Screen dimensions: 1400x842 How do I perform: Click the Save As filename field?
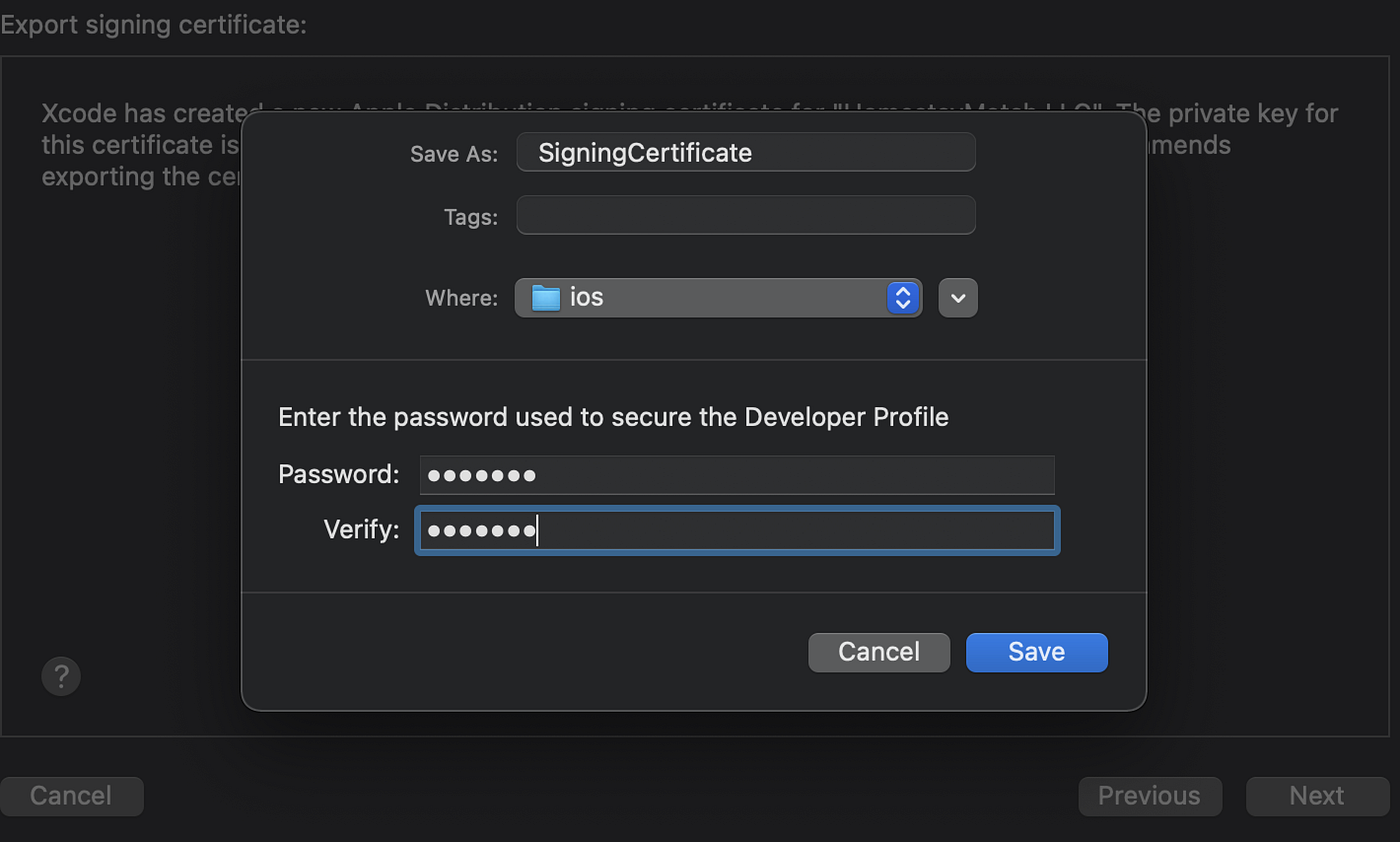click(745, 152)
